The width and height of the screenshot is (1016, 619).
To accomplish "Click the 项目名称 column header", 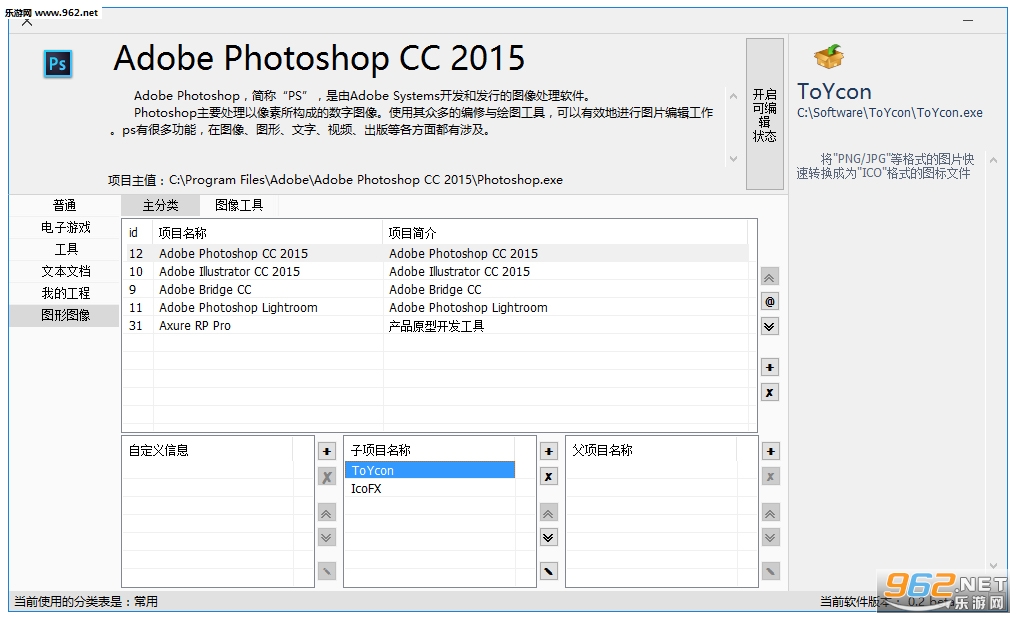I will coord(268,233).
